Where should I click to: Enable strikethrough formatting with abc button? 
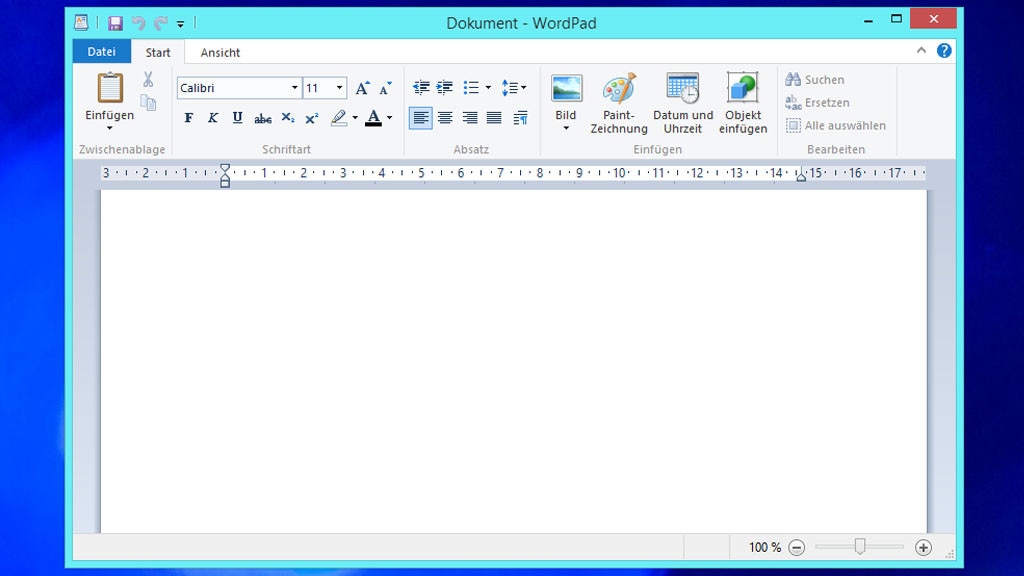(x=262, y=118)
